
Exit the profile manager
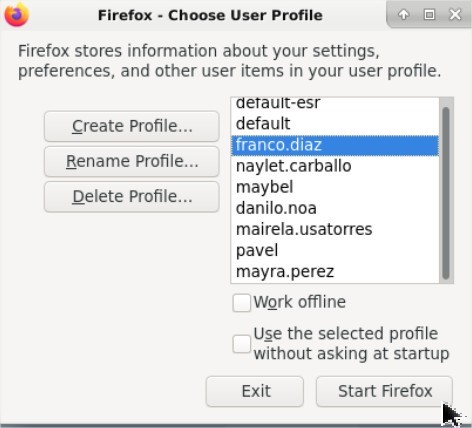[x=255, y=391]
